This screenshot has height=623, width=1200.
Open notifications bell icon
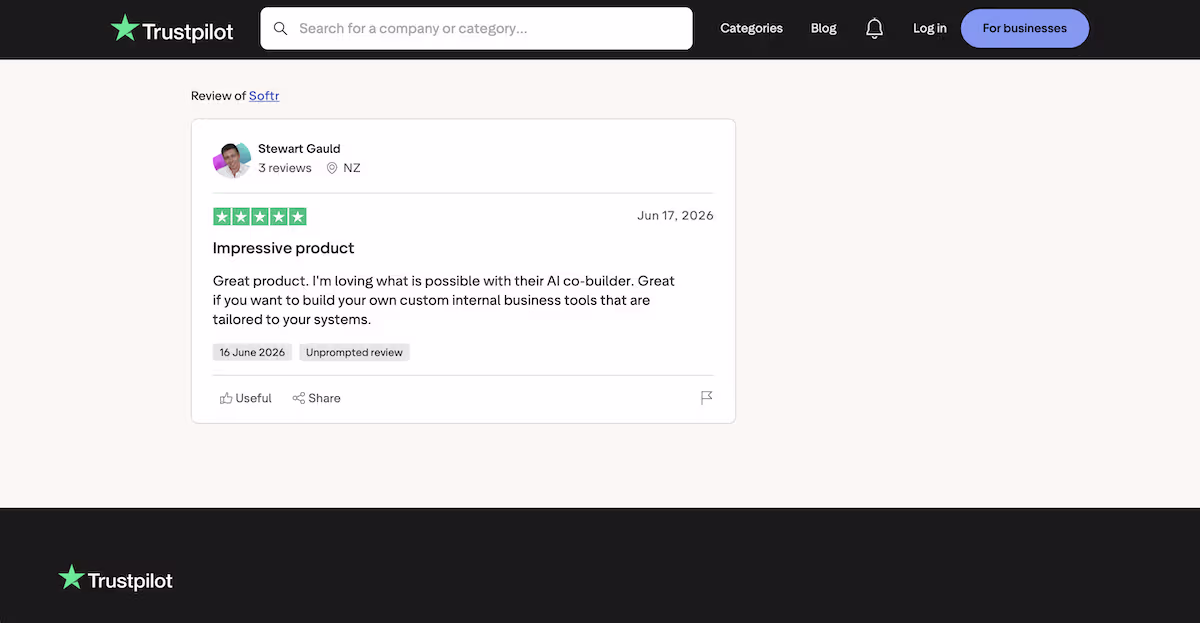click(x=875, y=28)
